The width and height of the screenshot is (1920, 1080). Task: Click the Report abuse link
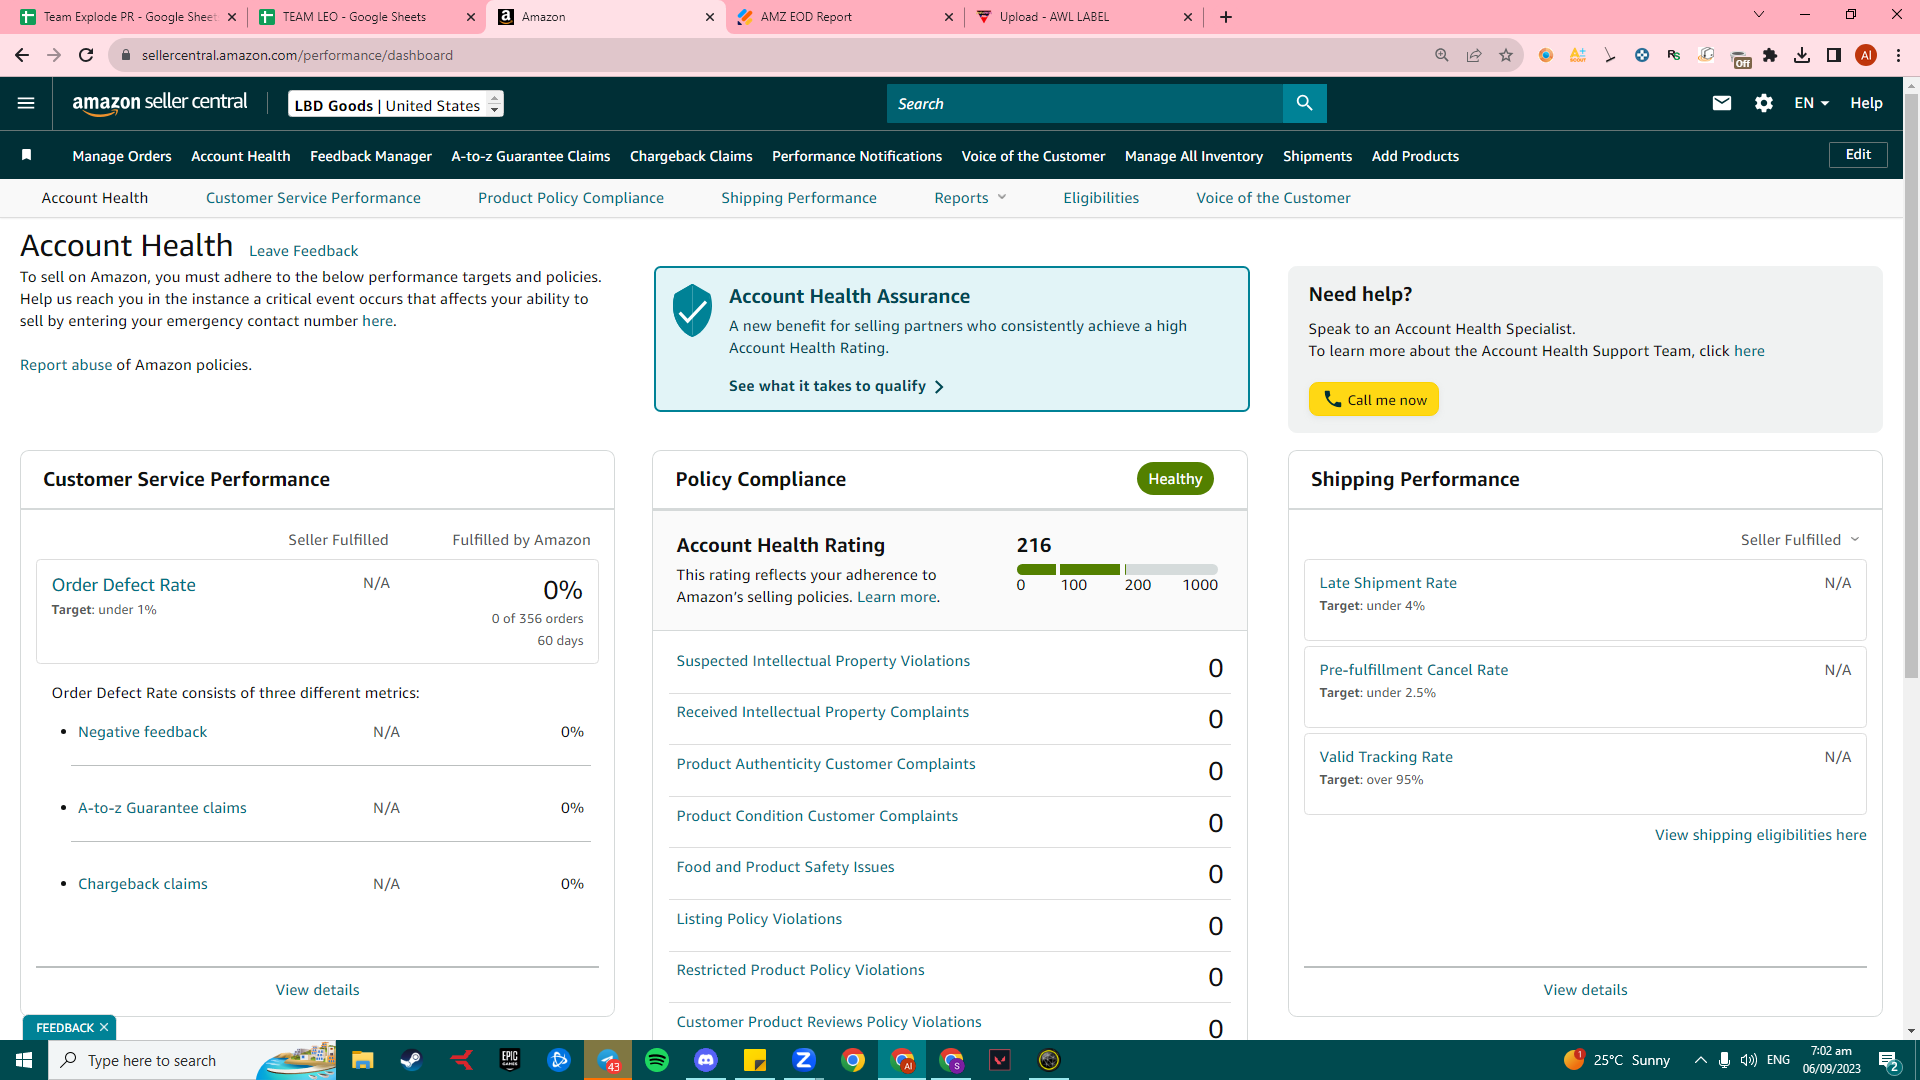tap(66, 365)
